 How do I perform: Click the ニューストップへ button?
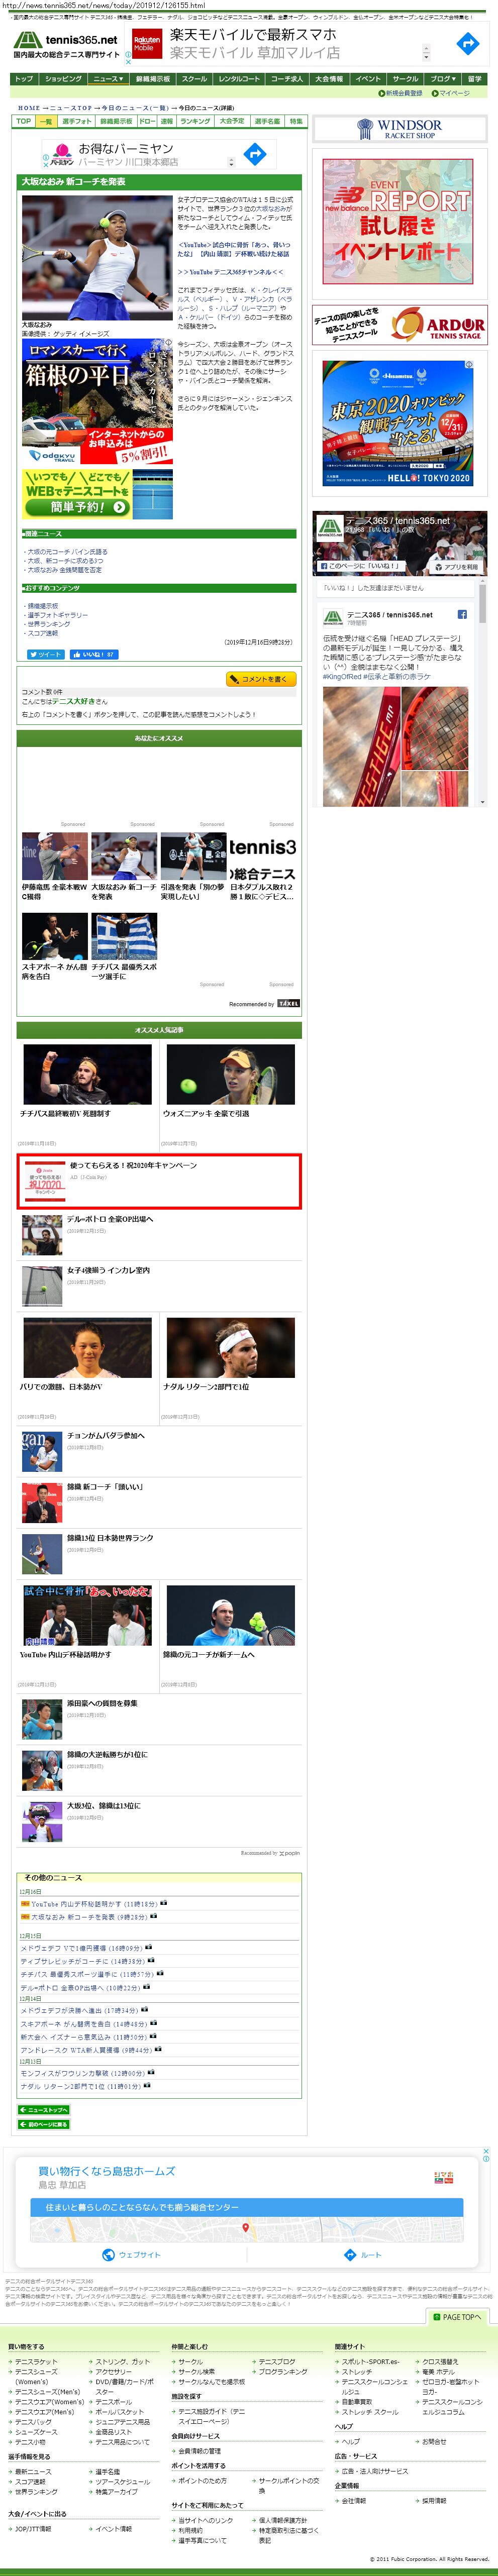pos(44,2110)
